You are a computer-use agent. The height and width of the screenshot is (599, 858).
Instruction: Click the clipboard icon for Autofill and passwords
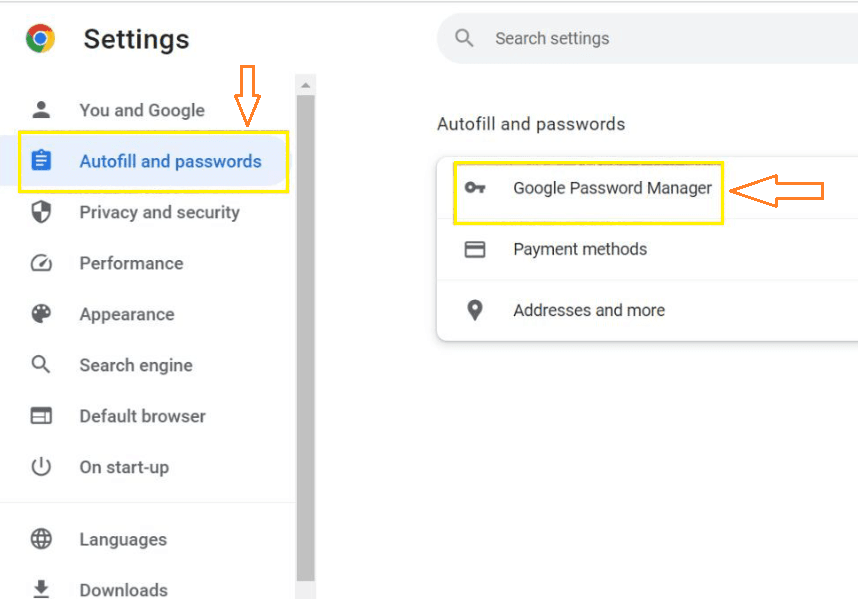pos(41,160)
